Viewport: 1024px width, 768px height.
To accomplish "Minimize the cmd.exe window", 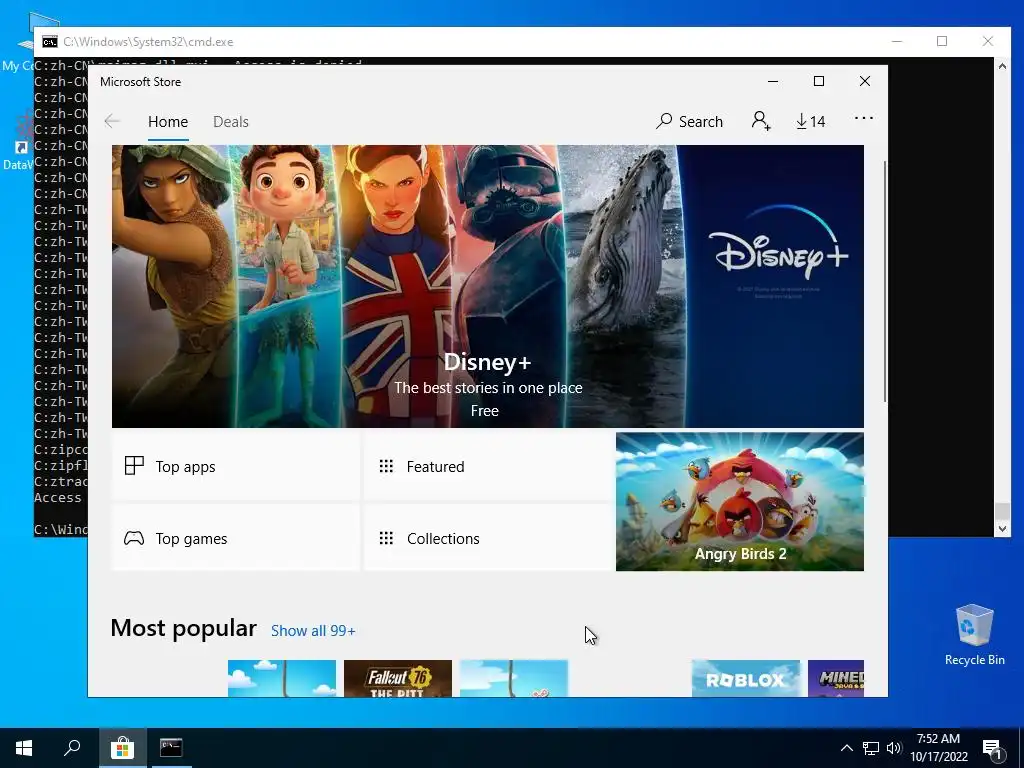I will (x=897, y=41).
